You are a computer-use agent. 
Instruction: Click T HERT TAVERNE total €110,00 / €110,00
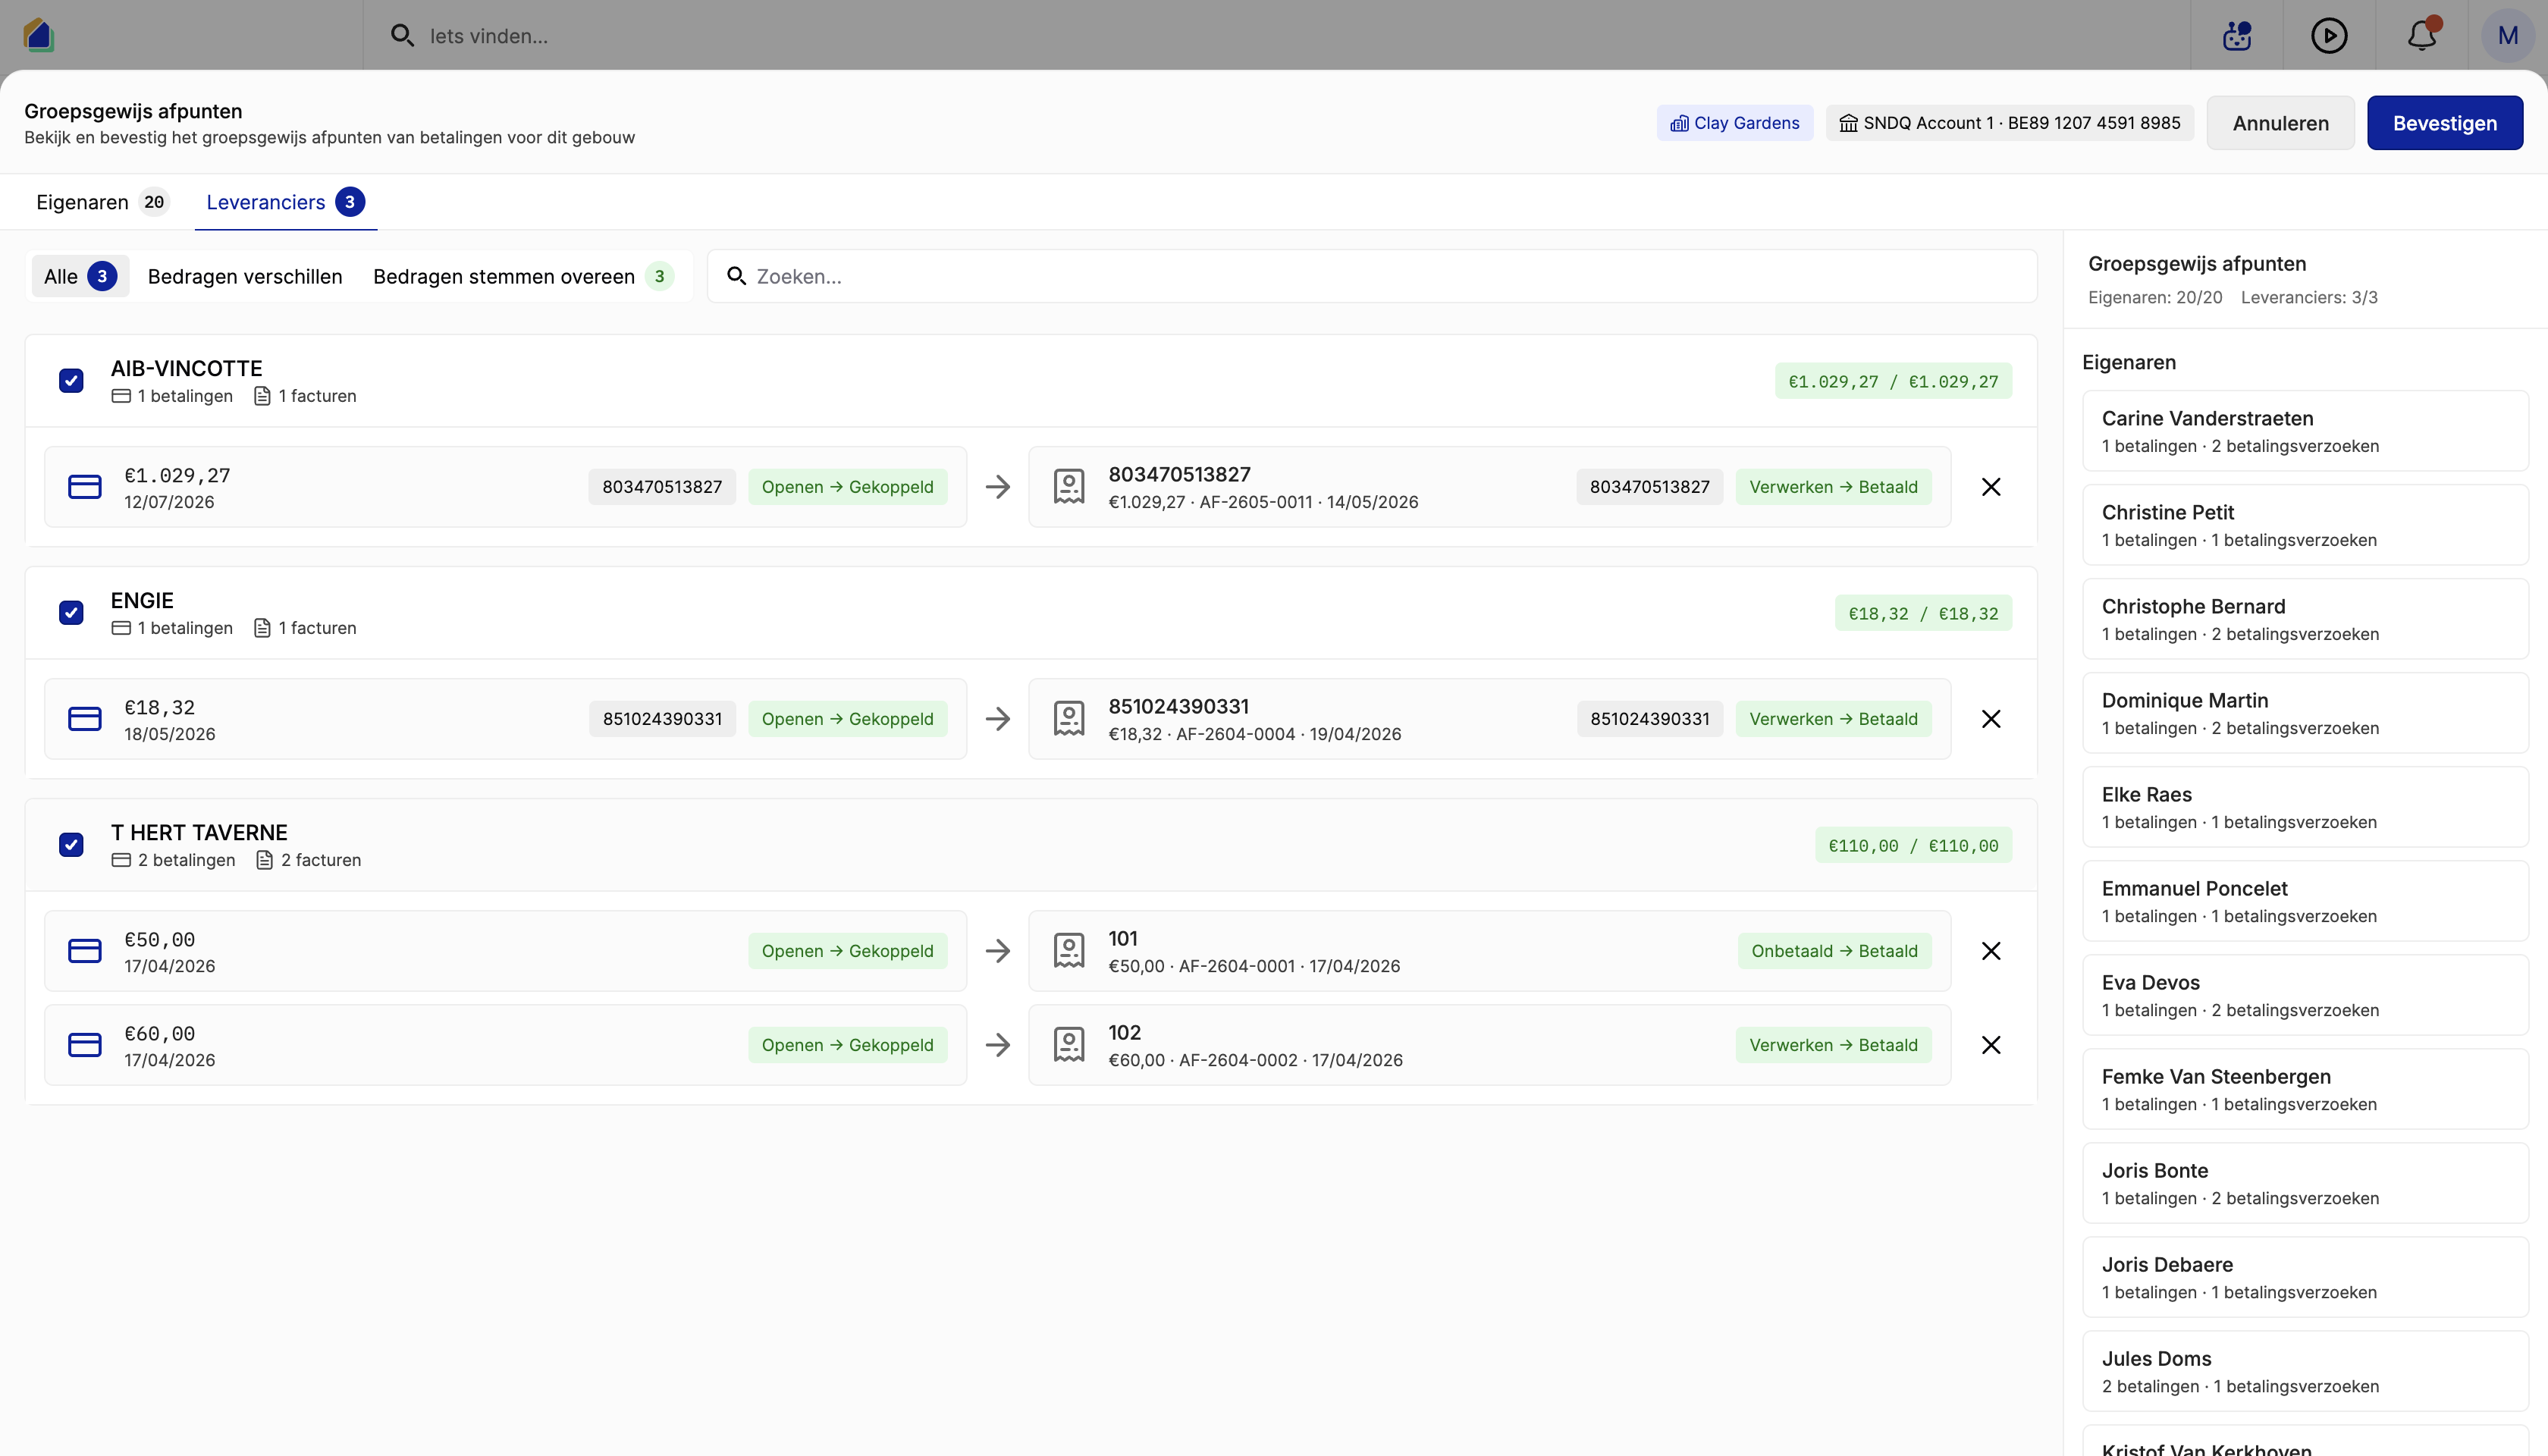pos(1913,845)
